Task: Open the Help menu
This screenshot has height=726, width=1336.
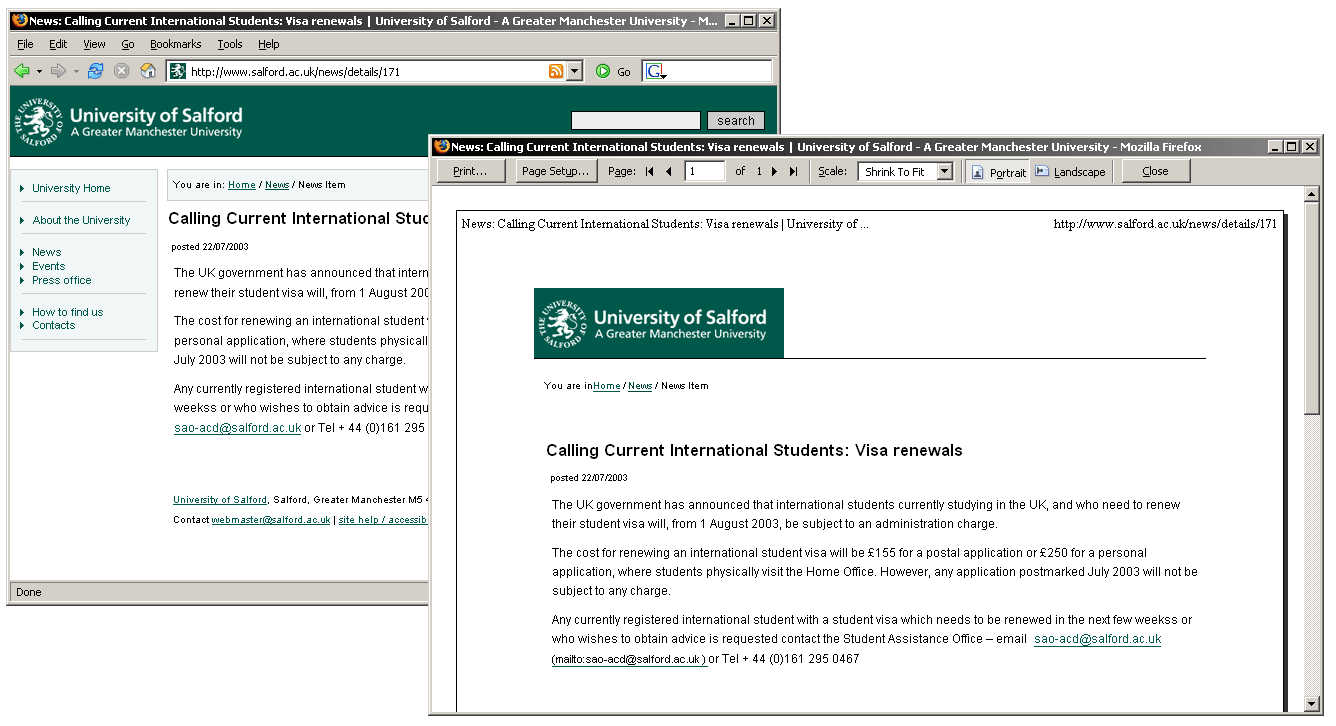Action: (269, 44)
